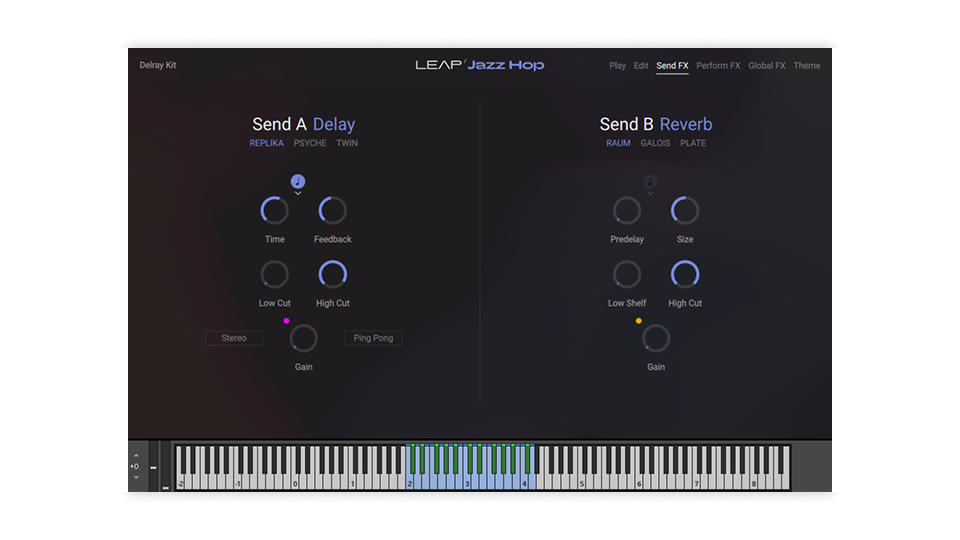Select the TWIN delay algorithm

(x=347, y=143)
